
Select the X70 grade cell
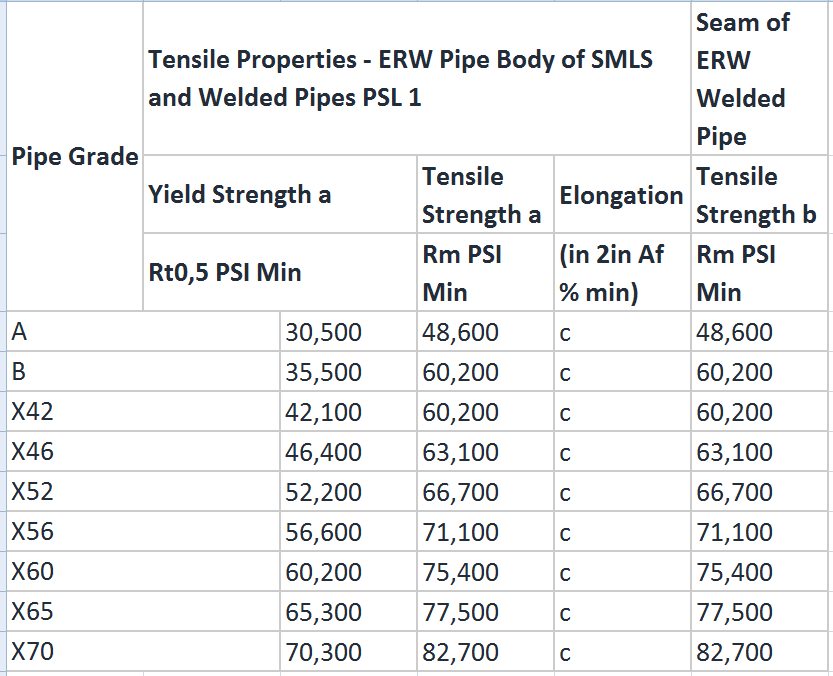coord(143,652)
